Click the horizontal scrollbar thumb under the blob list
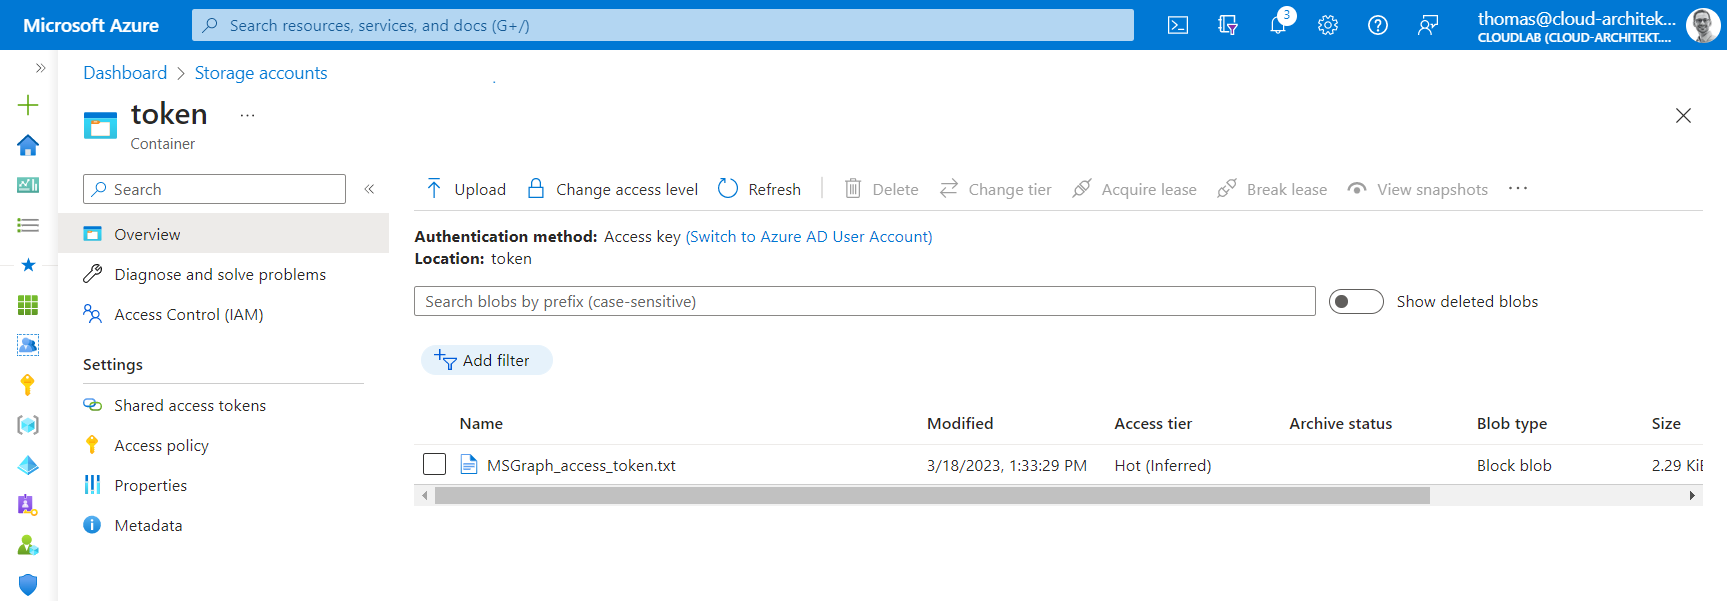1727x601 pixels. point(932,495)
